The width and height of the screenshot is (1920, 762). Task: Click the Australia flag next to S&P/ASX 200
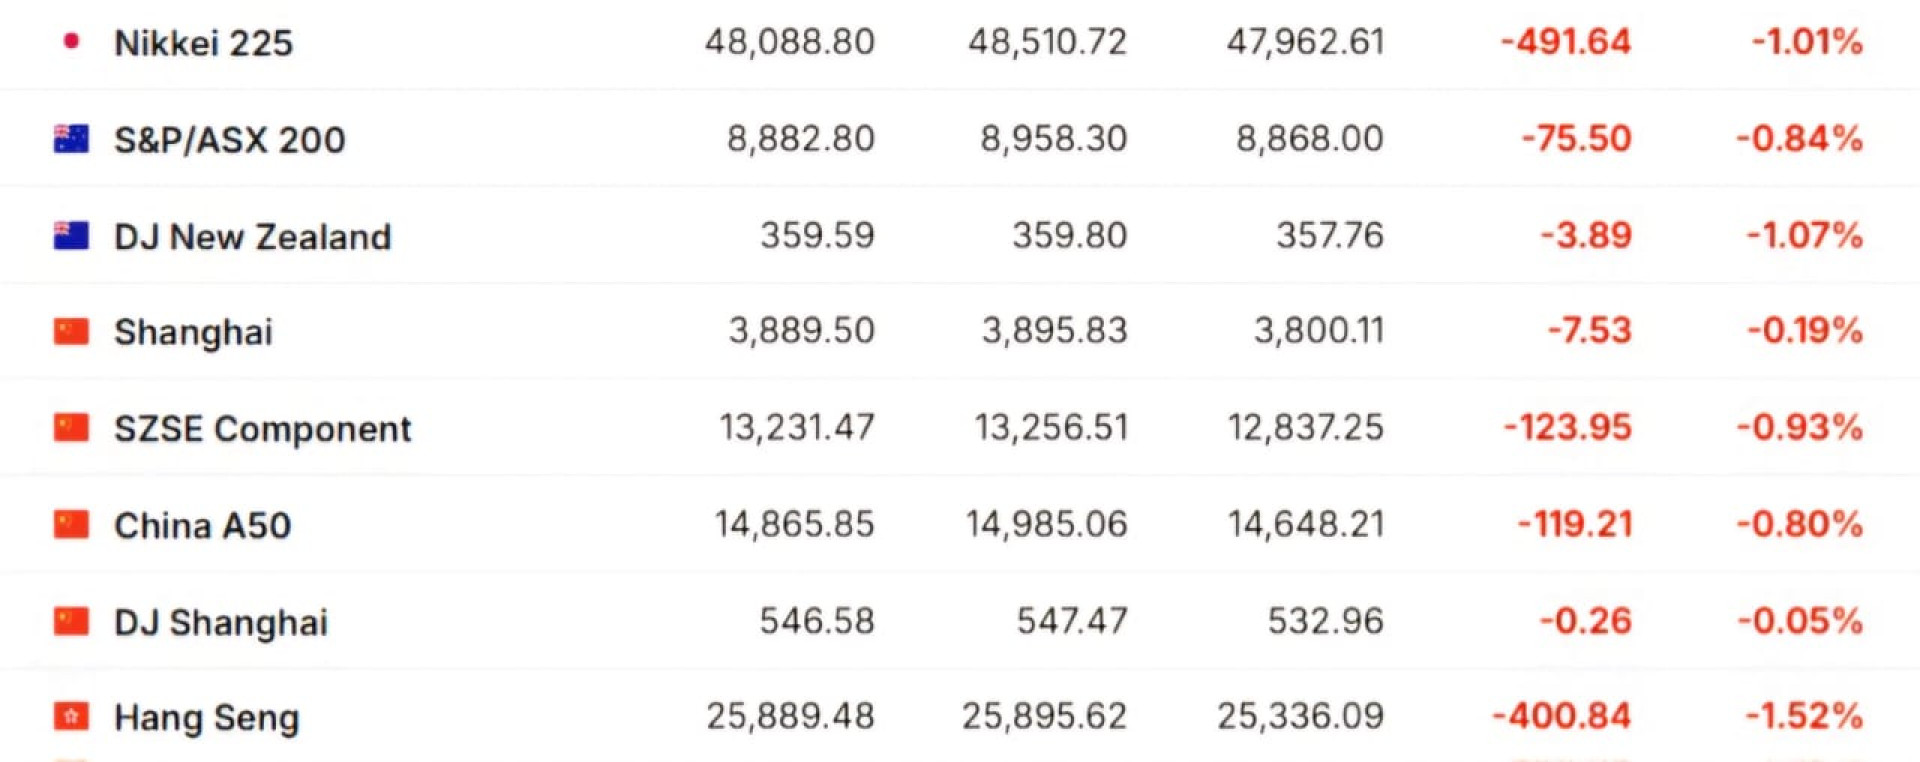(x=71, y=139)
